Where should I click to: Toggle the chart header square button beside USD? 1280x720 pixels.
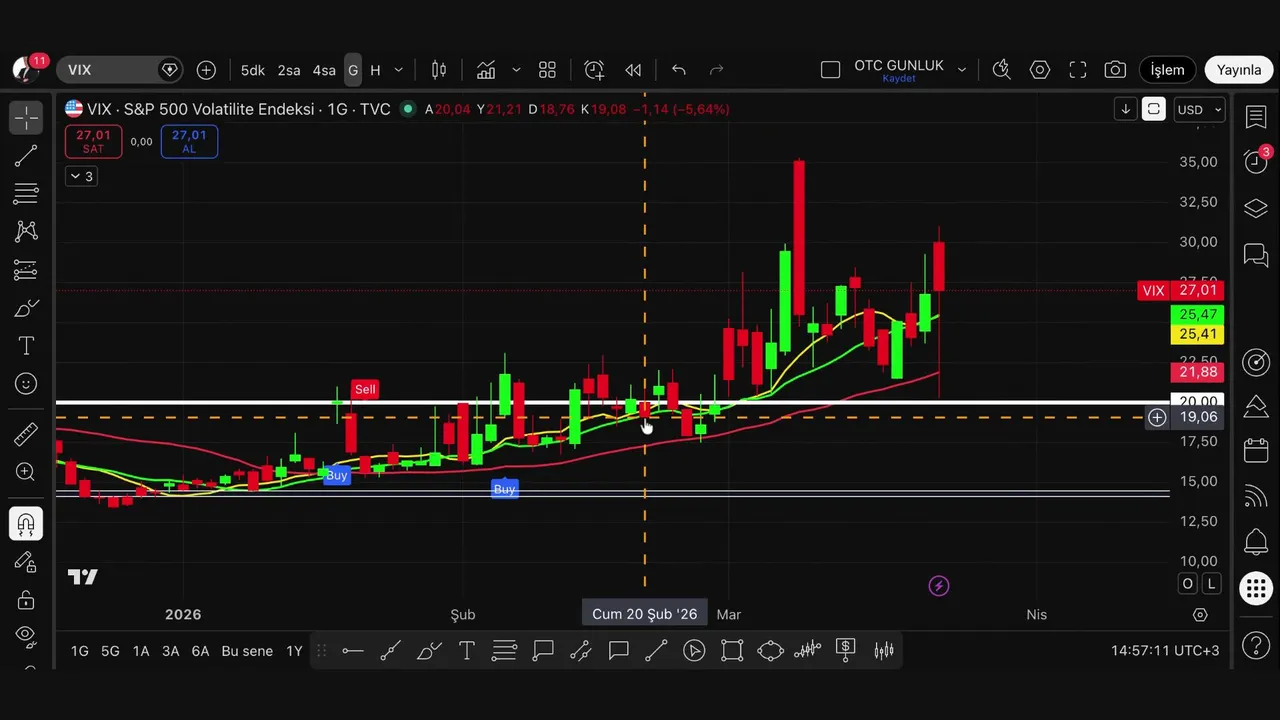1154,109
